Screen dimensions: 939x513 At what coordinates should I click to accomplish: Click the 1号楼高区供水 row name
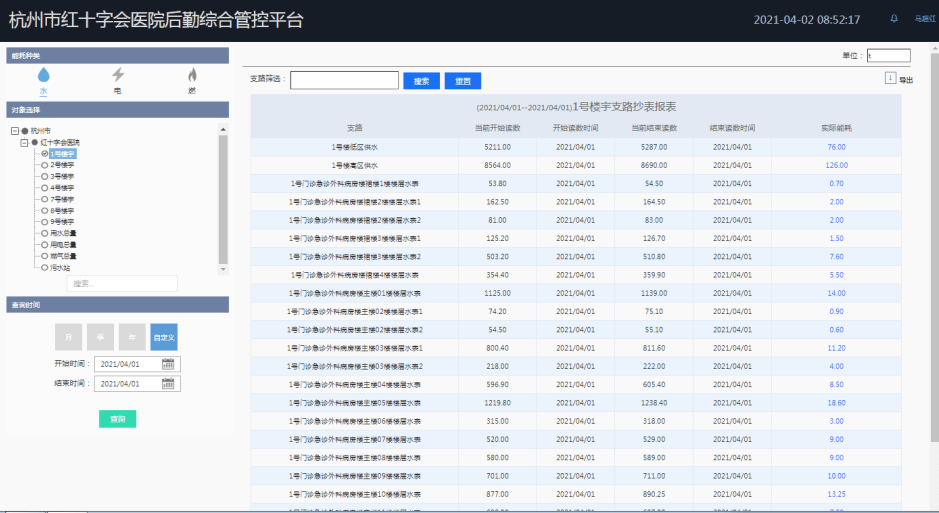point(355,165)
